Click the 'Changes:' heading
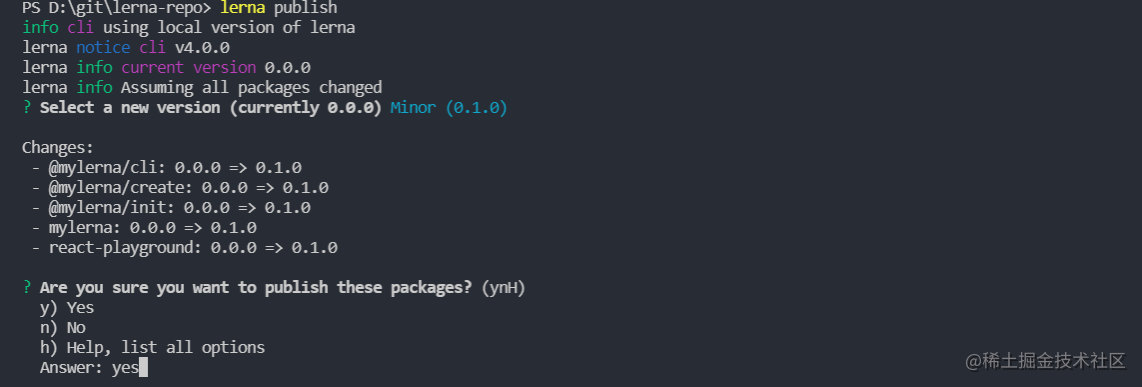This screenshot has height=387, width=1142. pos(58,148)
